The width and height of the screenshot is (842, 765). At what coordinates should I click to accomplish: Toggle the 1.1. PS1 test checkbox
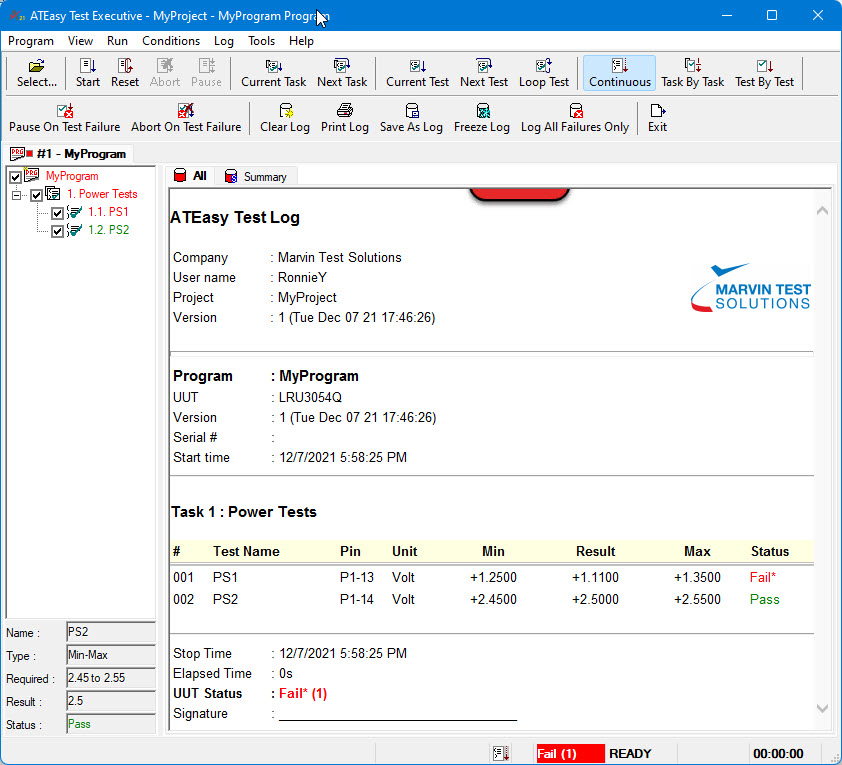pyautogui.click(x=57, y=213)
